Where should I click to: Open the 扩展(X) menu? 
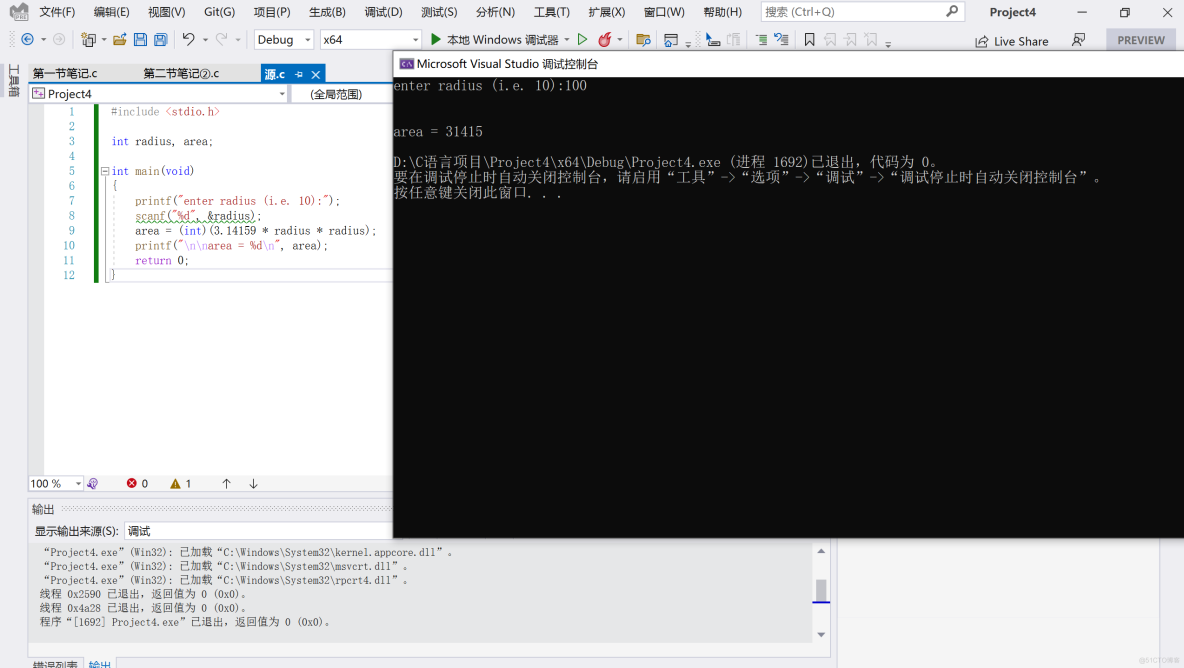(x=606, y=12)
